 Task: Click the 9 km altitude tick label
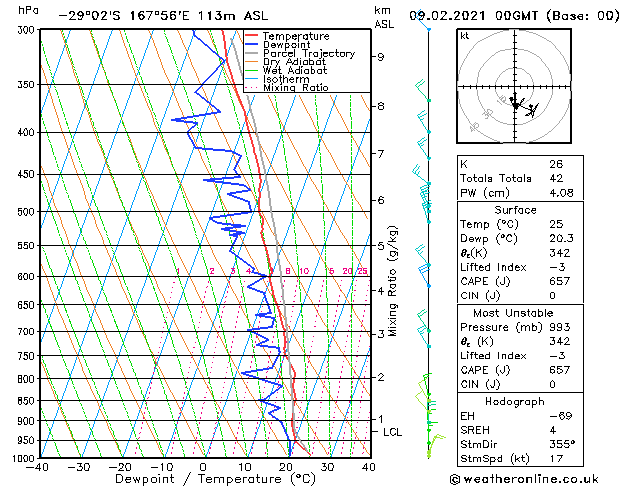click(x=380, y=57)
